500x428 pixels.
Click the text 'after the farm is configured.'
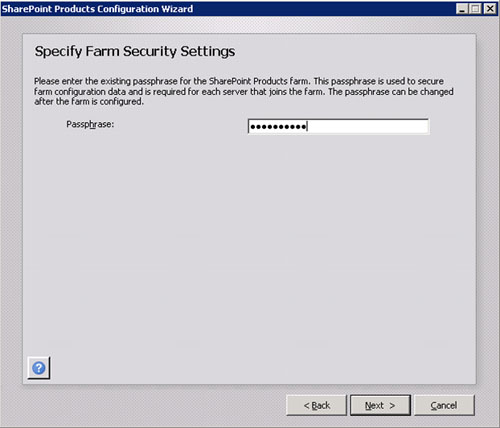tap(89, 101)
